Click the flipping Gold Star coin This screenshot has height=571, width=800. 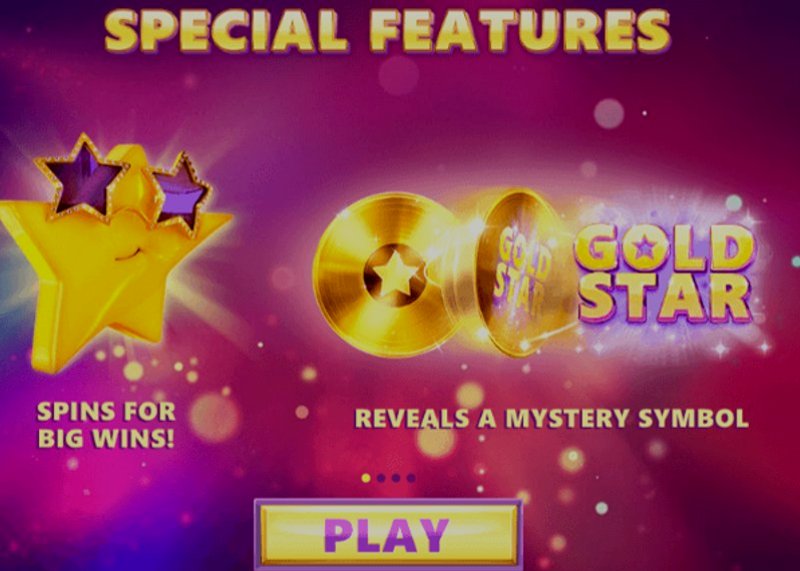pyautogui.click(x=520, y=273)
